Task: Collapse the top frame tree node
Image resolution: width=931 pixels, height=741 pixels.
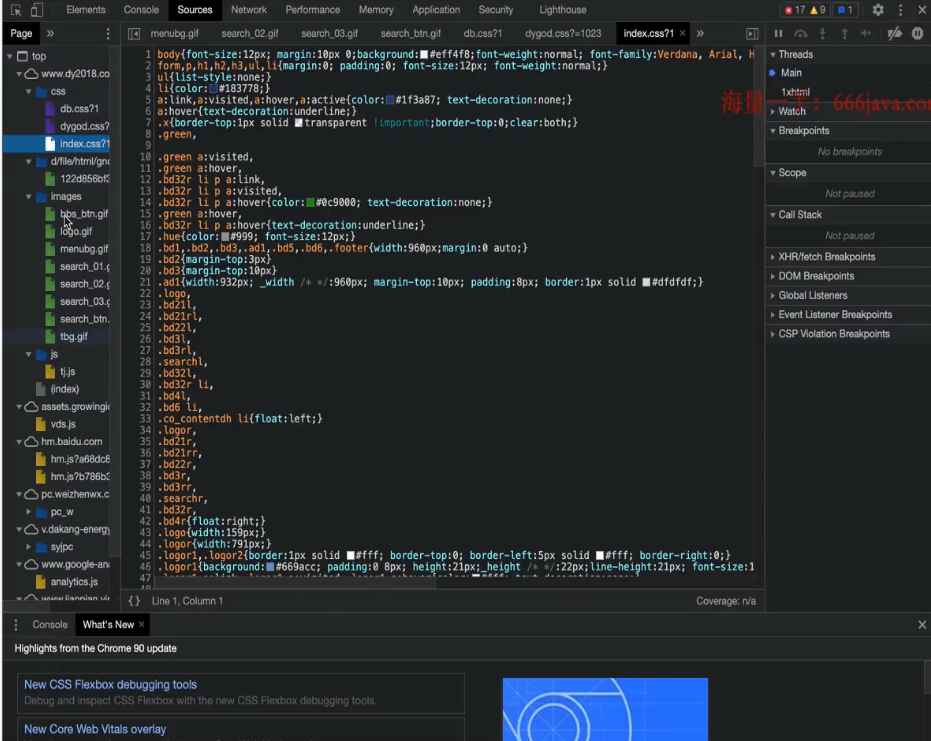Action: pyautogui.click(x=10, y=56)
